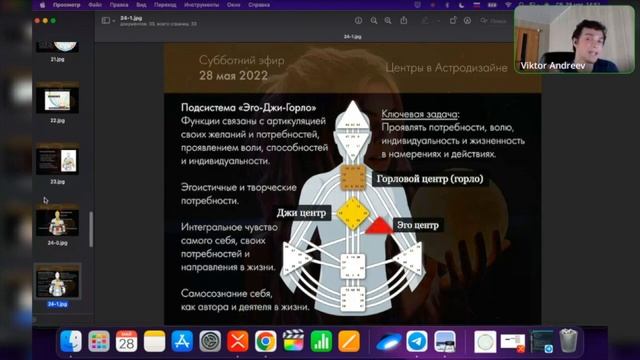Open the Окно menu
This screenshot has width=640, height=360.
click(233, 5)
